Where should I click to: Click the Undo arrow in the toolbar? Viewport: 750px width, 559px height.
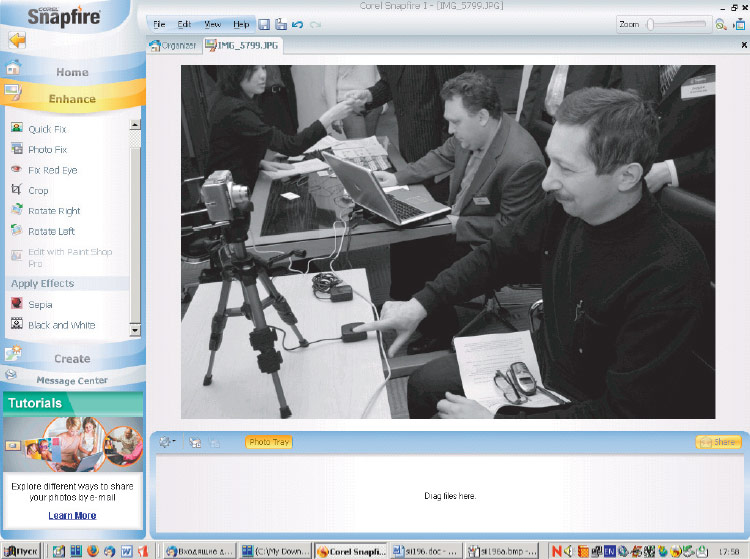pos(298,23)
